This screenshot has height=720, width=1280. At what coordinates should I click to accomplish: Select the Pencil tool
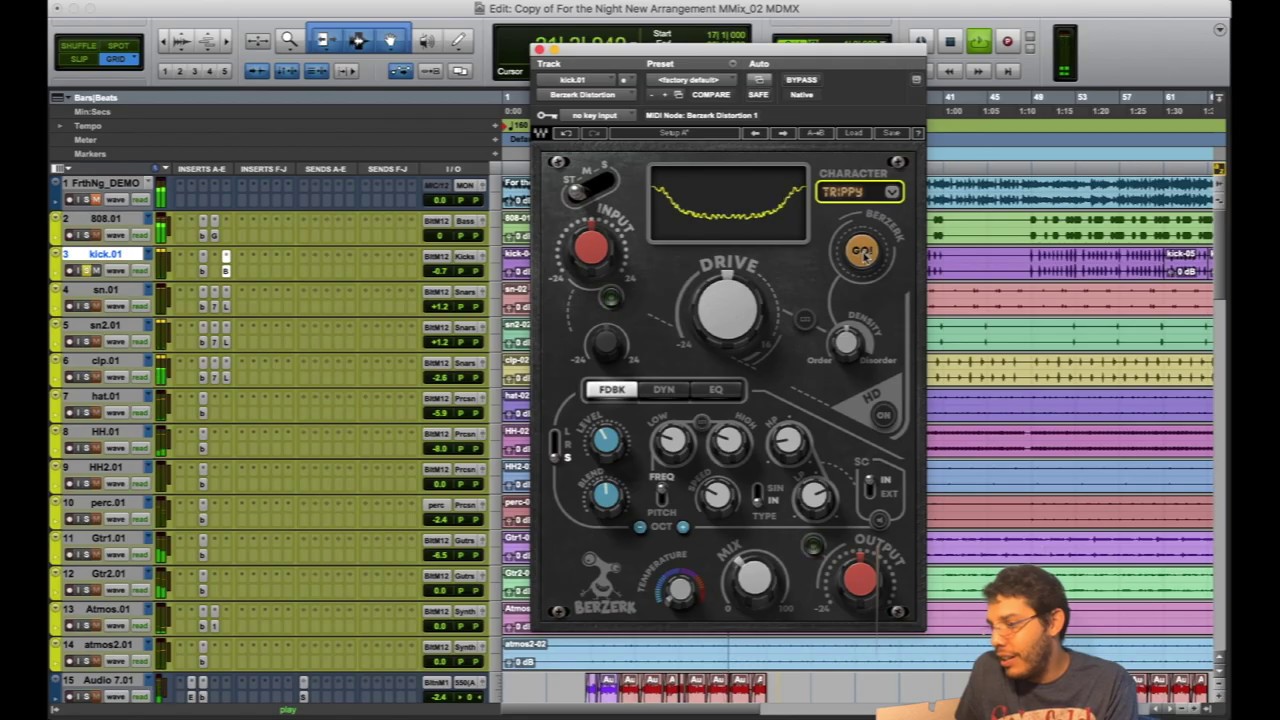458,41
